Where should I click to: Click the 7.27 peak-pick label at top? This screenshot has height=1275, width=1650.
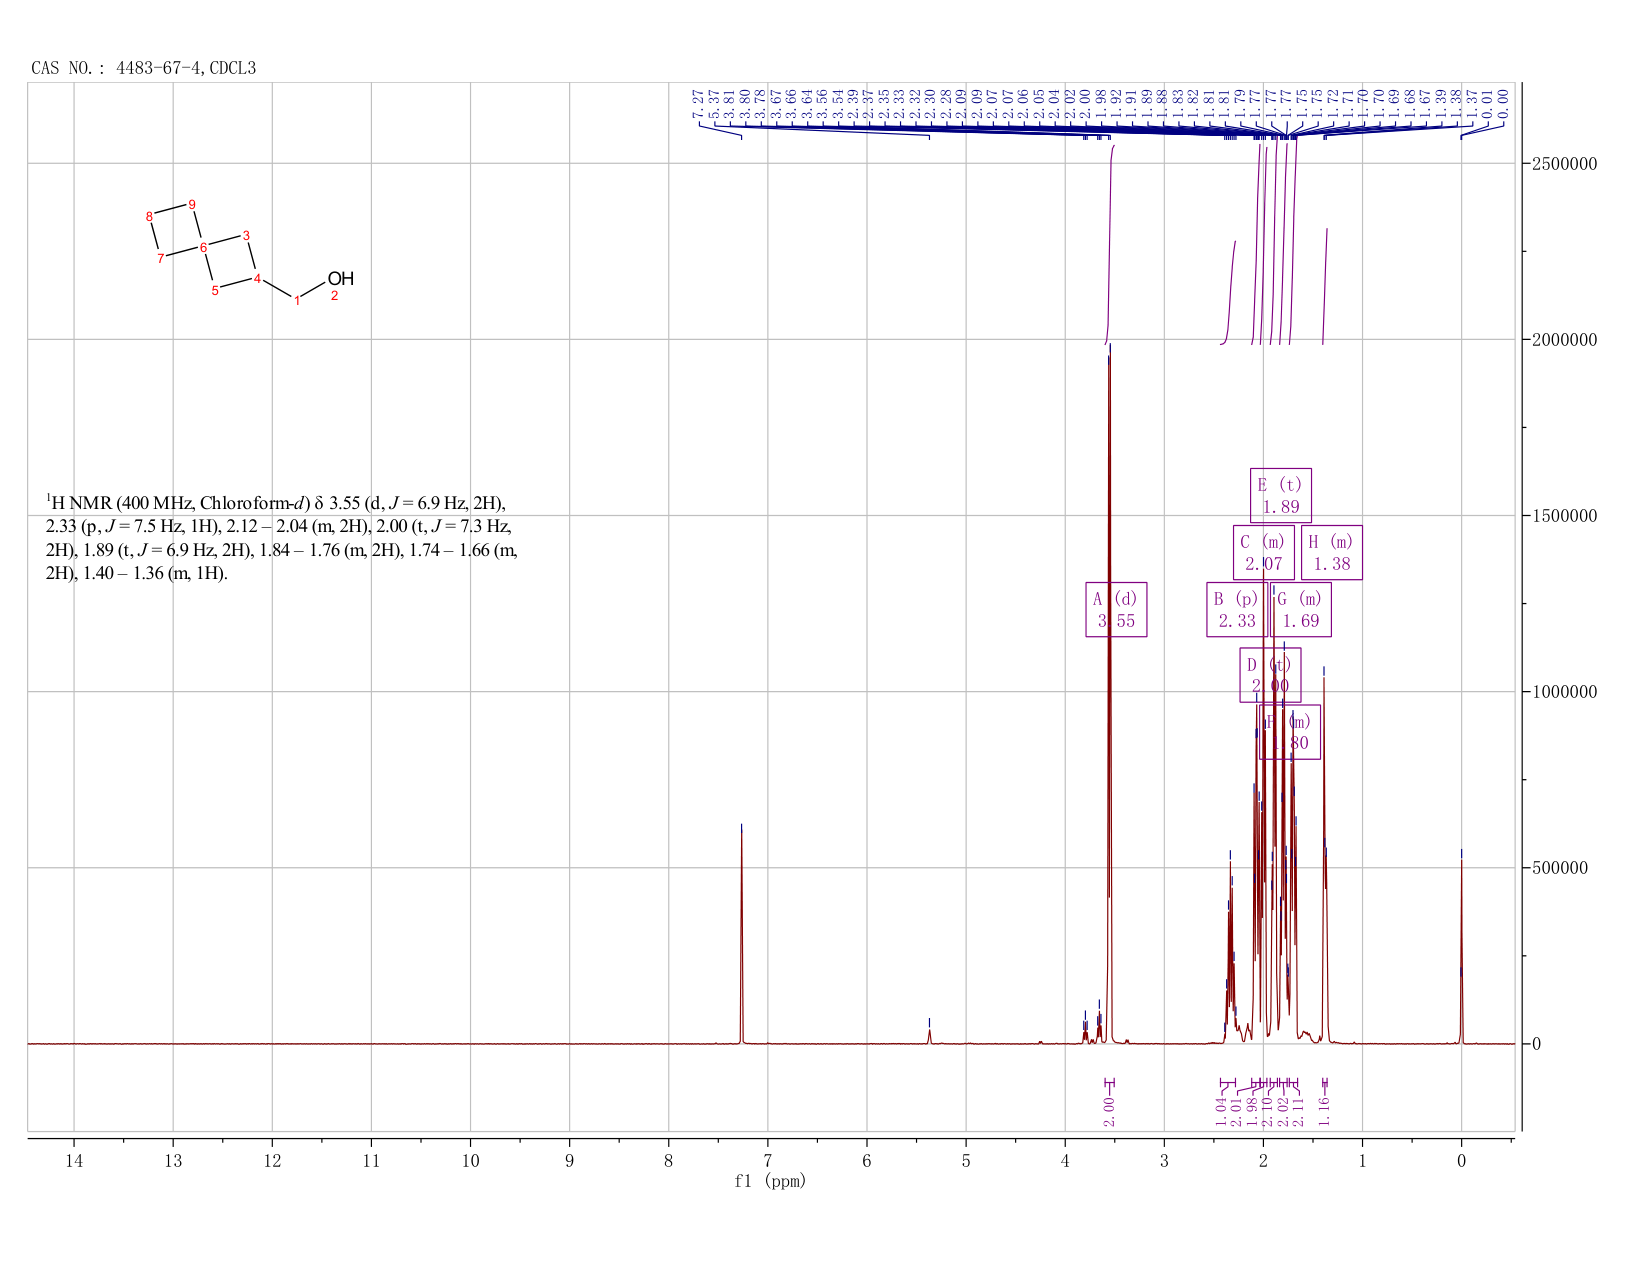698,104
